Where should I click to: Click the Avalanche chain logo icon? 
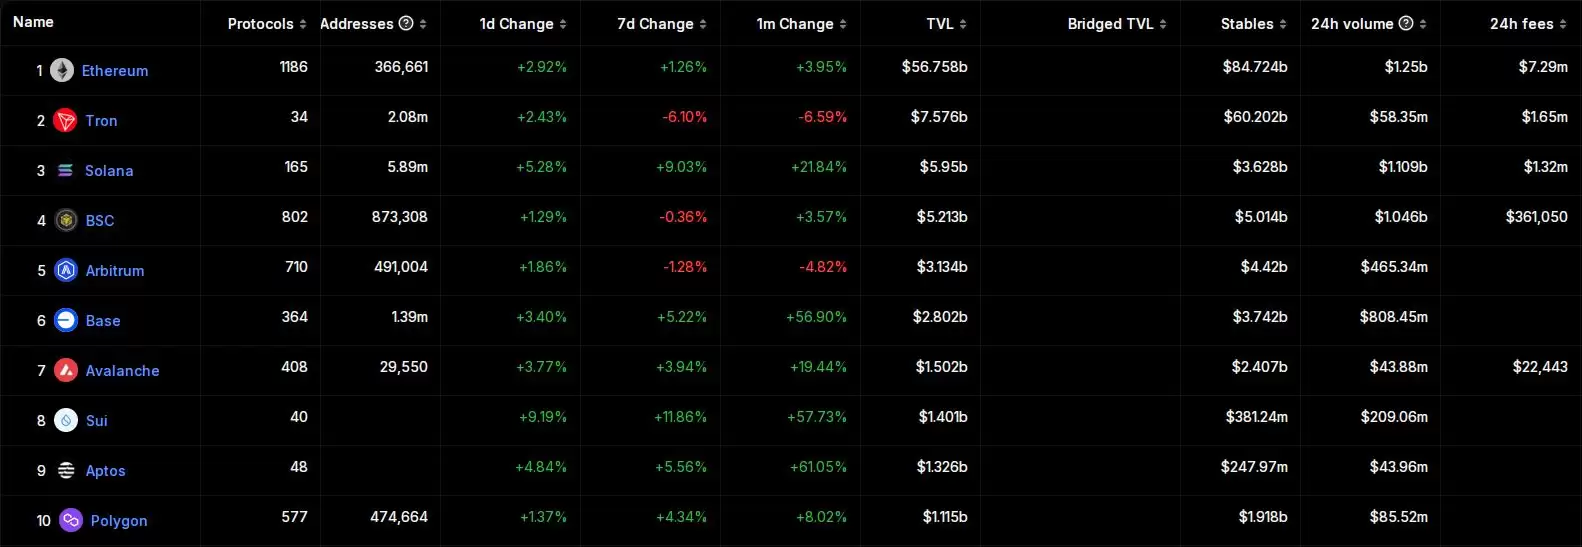click(66, 370)
